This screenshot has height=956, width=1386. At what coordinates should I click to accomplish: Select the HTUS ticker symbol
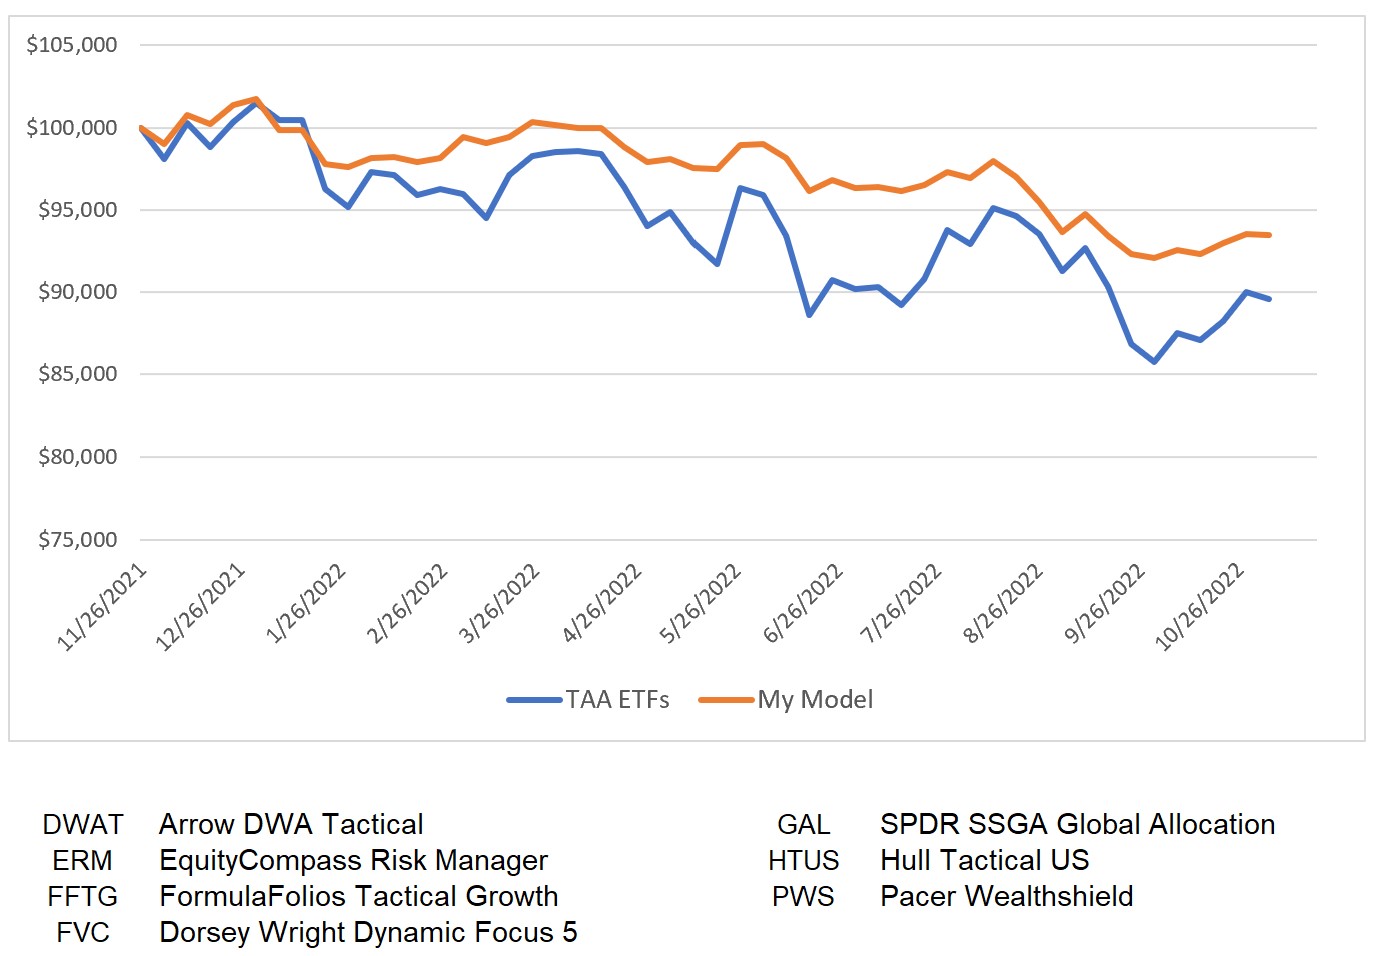[804, 861]
